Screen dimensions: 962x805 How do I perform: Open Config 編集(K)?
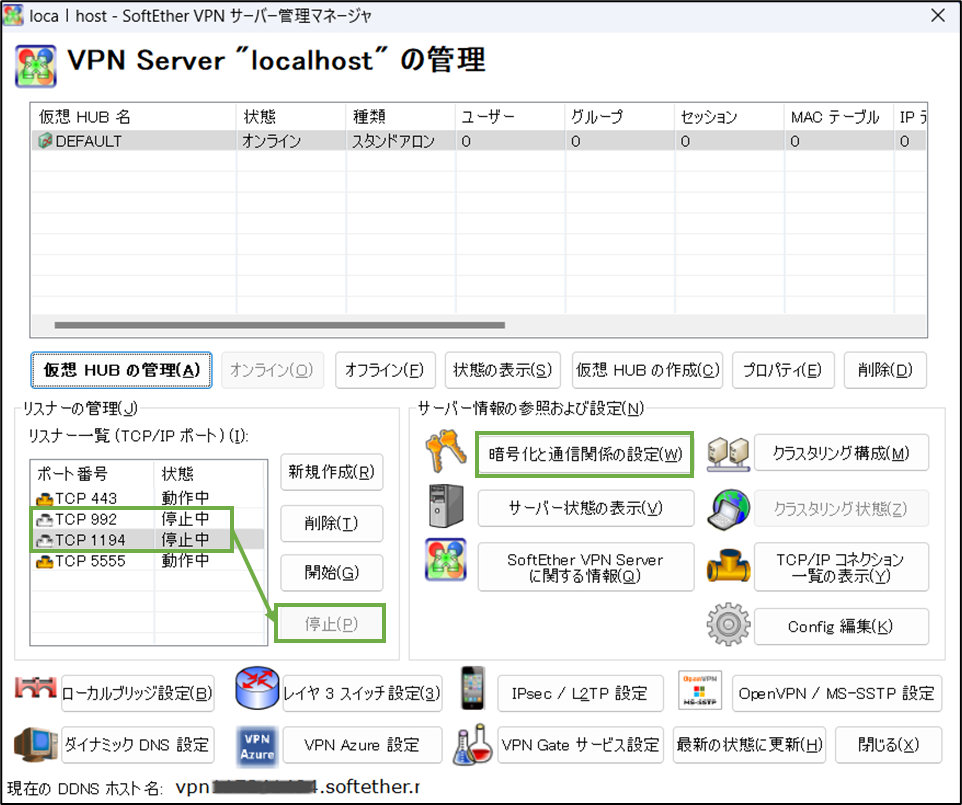point(841,626)
